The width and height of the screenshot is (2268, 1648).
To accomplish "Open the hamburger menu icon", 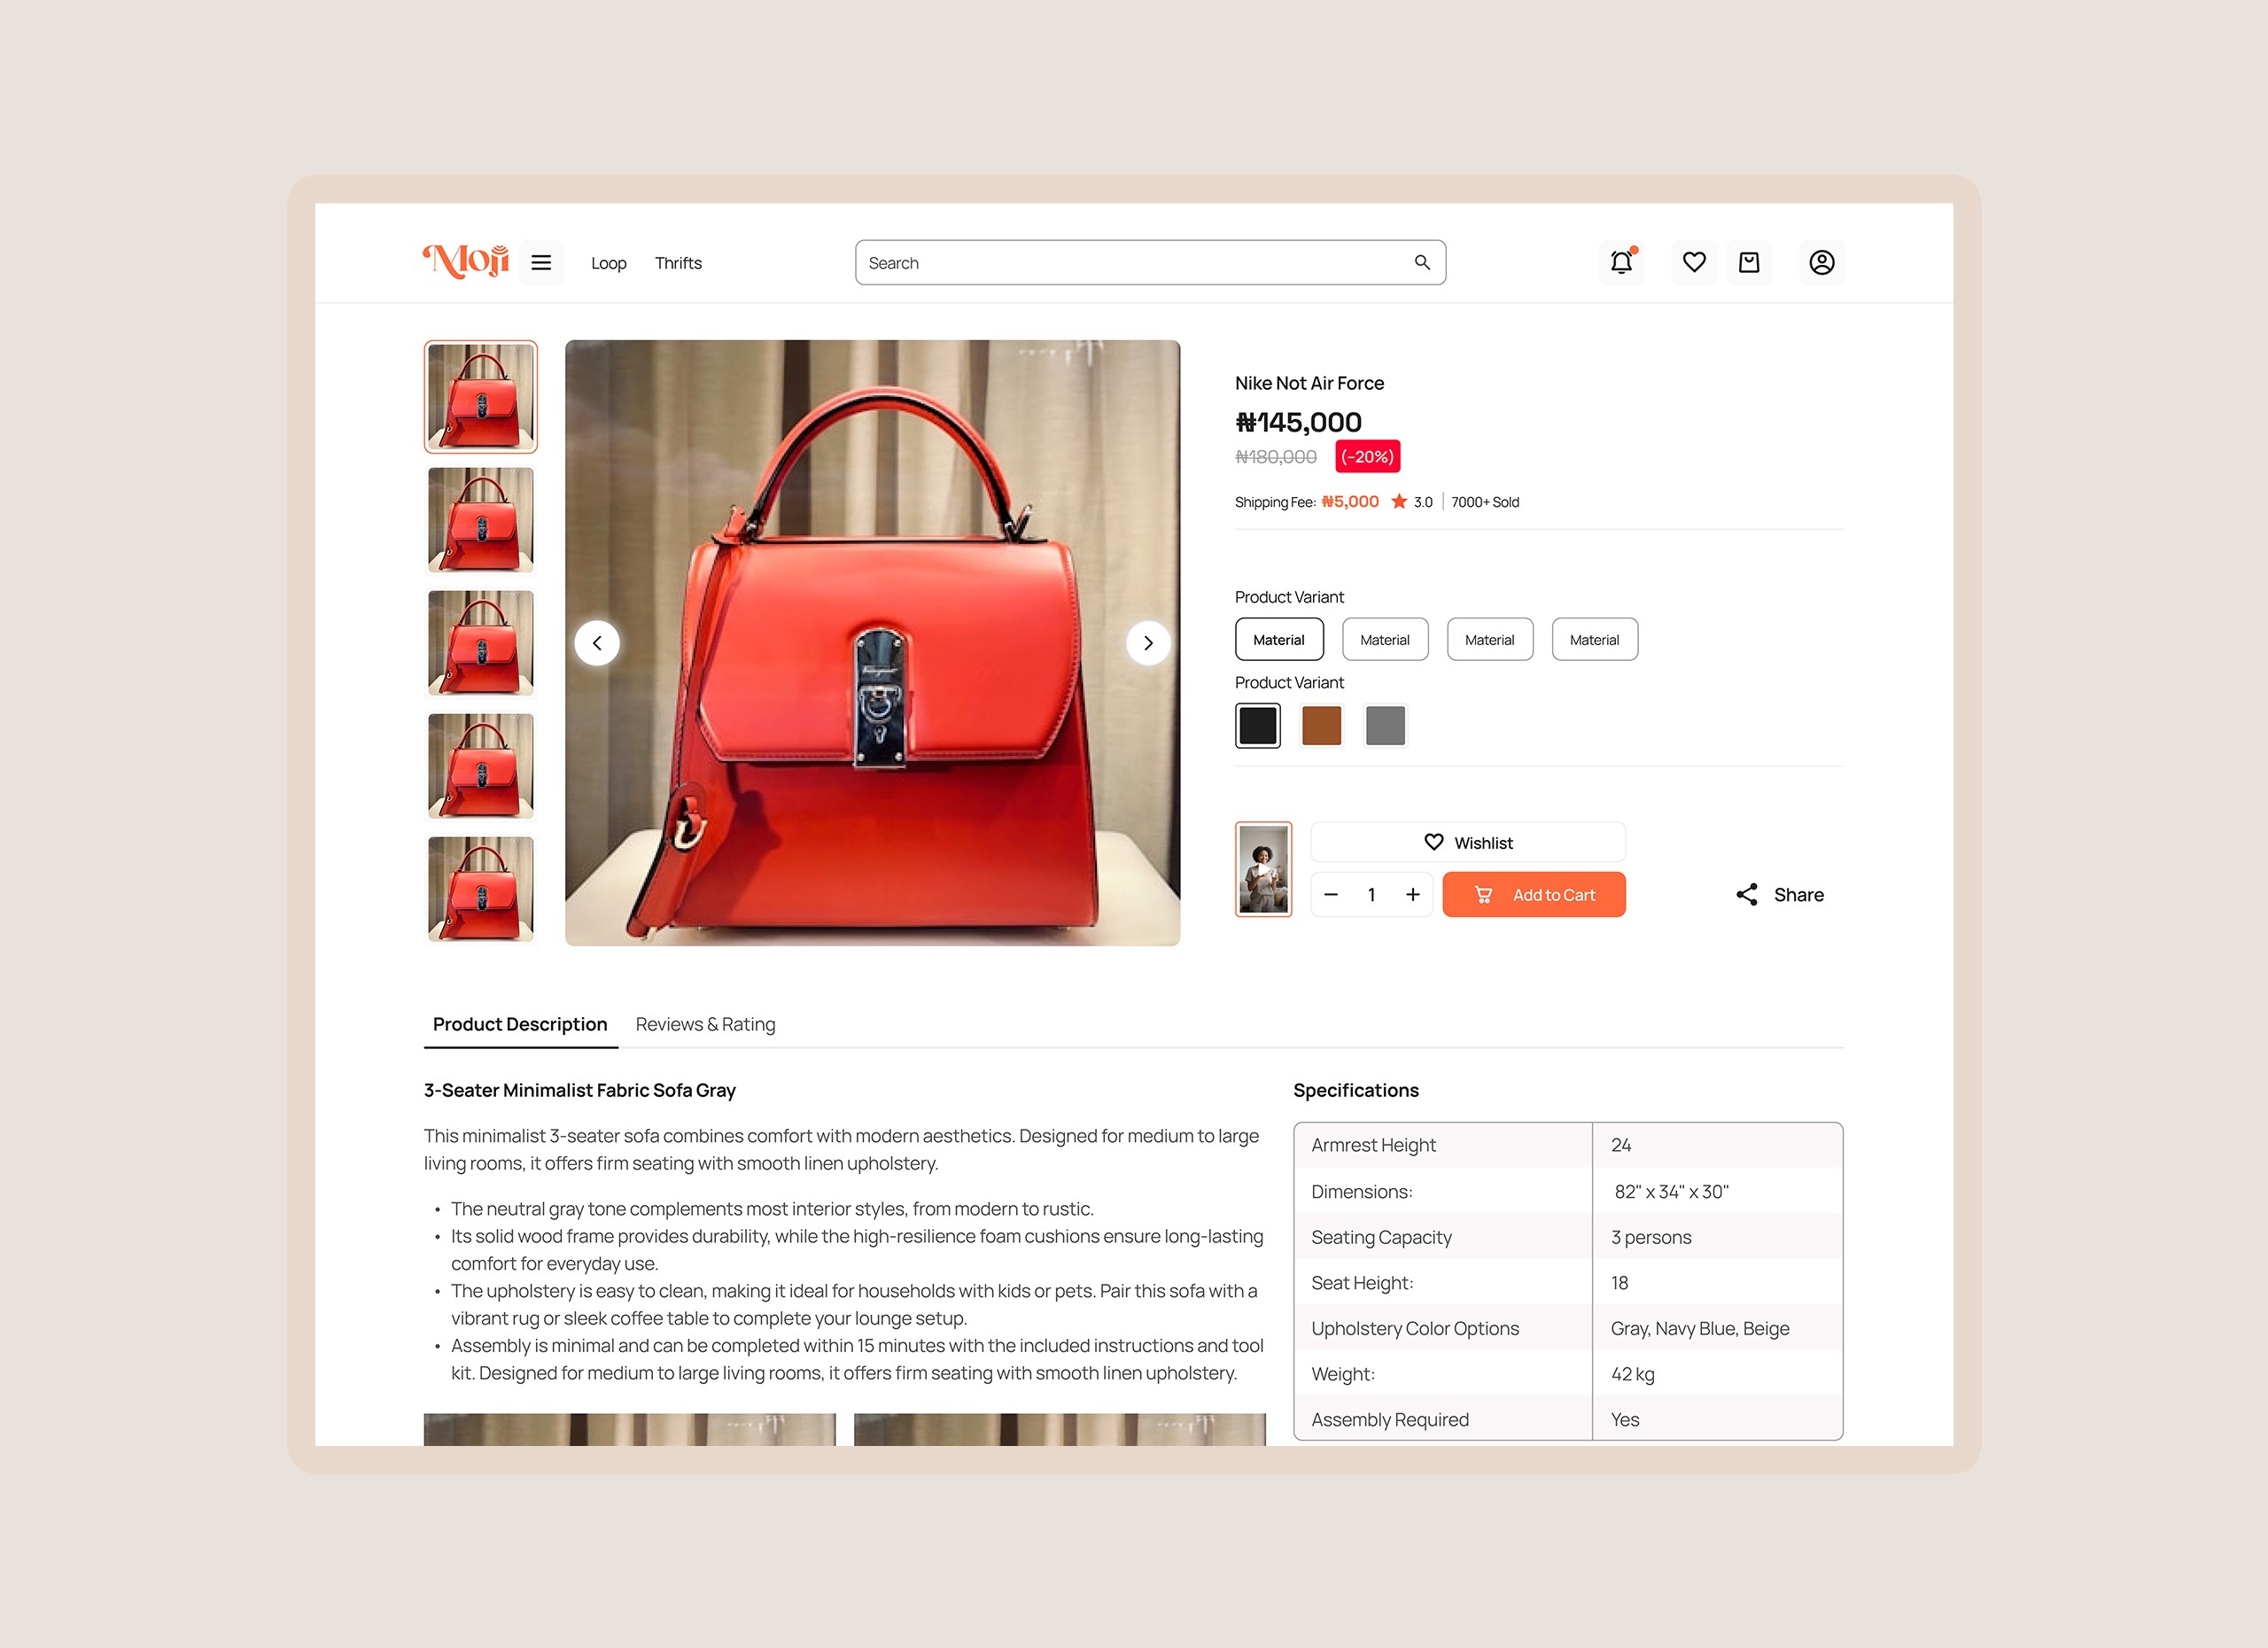I will [541, 263].
